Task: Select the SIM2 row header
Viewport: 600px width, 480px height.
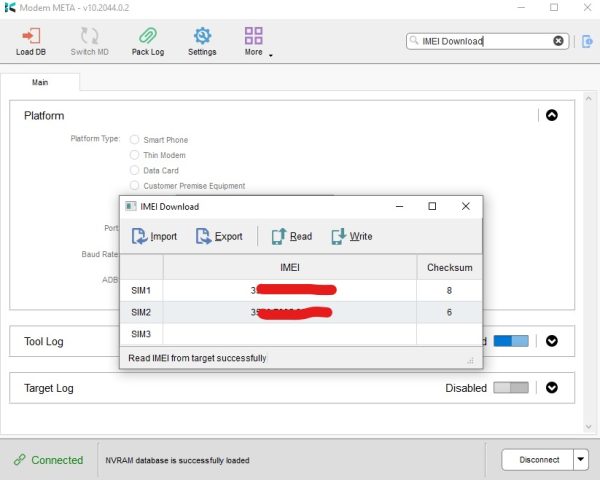Action: 141,312
